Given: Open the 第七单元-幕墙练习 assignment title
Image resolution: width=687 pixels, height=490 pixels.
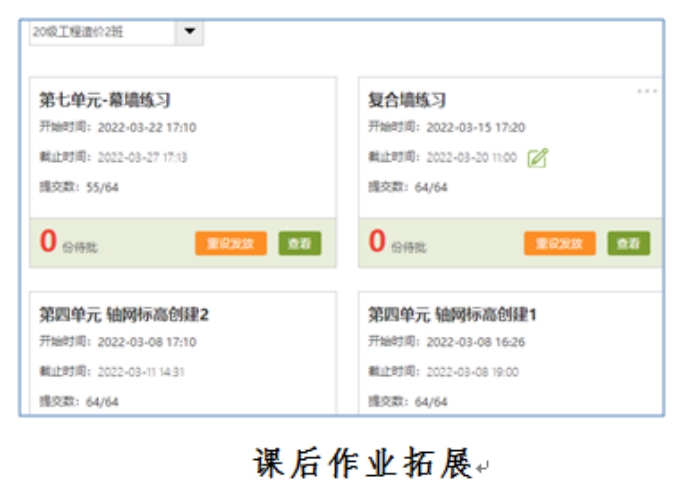Looking at the screenshot, I should coord(105,100).
